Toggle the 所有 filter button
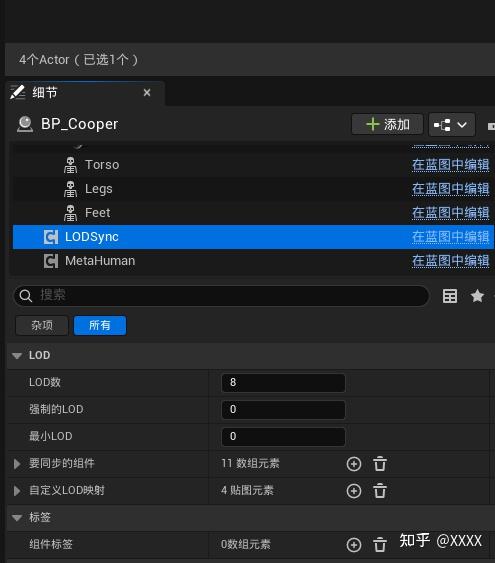 [x=100, y=325]
